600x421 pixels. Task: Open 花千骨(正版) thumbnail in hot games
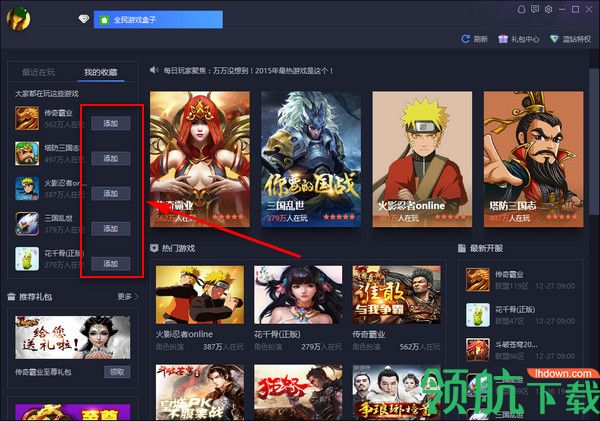pos(298,295)
